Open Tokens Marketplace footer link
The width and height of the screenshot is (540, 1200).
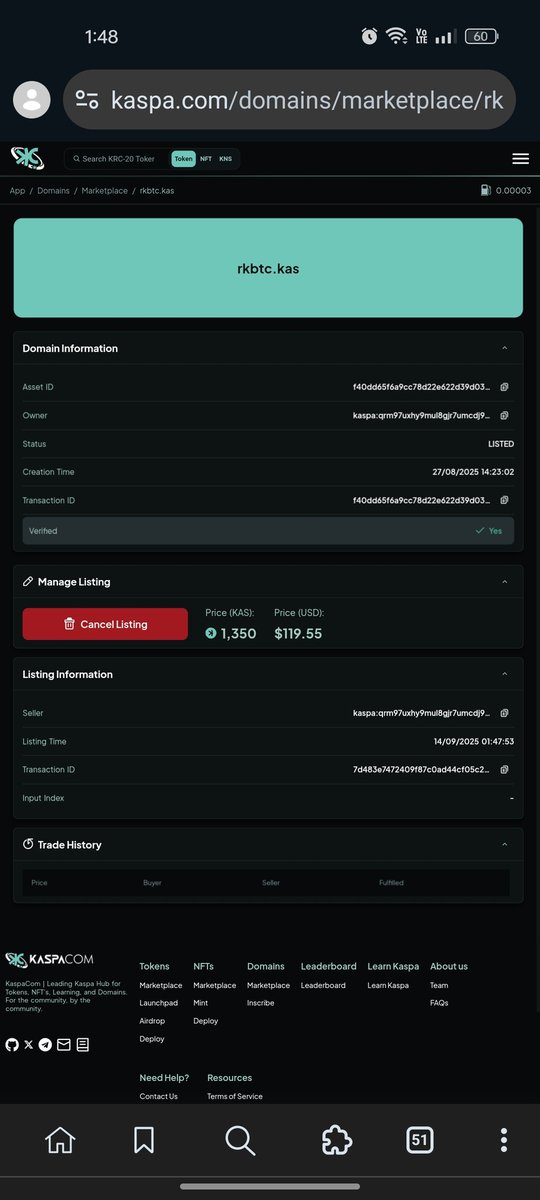click(x=161, y=985)
